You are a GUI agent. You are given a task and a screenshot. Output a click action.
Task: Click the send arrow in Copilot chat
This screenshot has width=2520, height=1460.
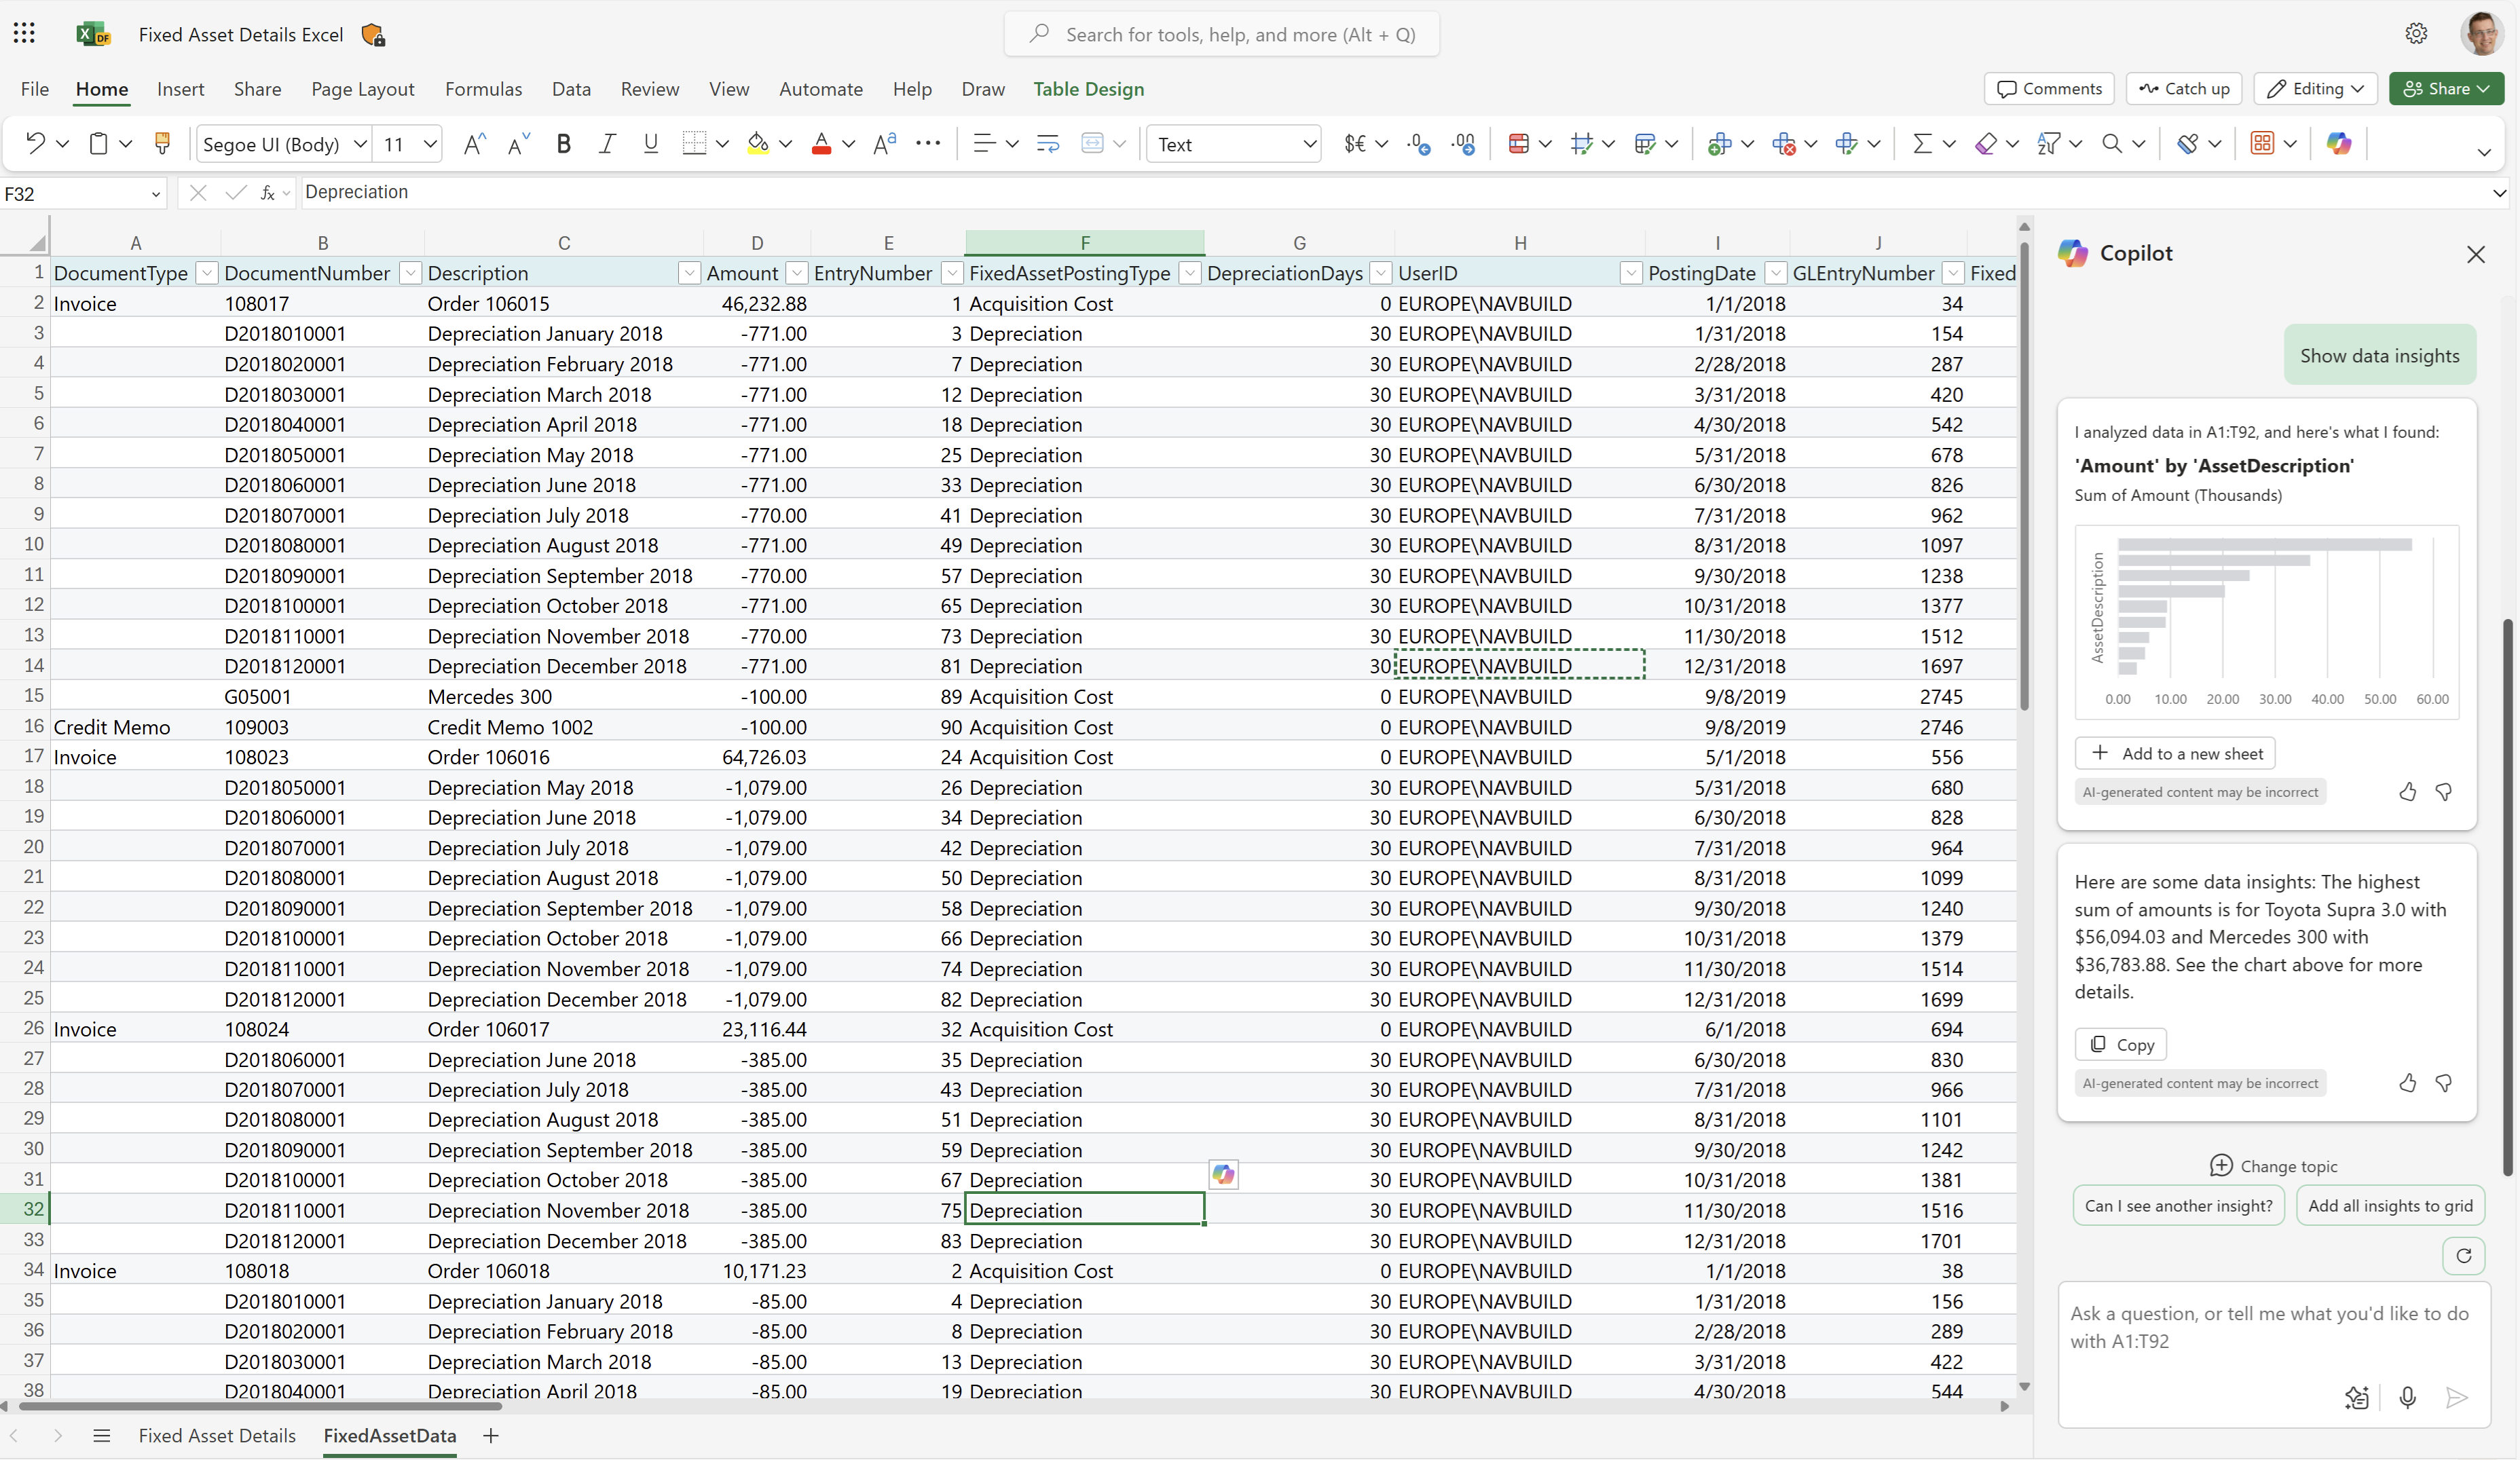click(x=2457, y=1398)
